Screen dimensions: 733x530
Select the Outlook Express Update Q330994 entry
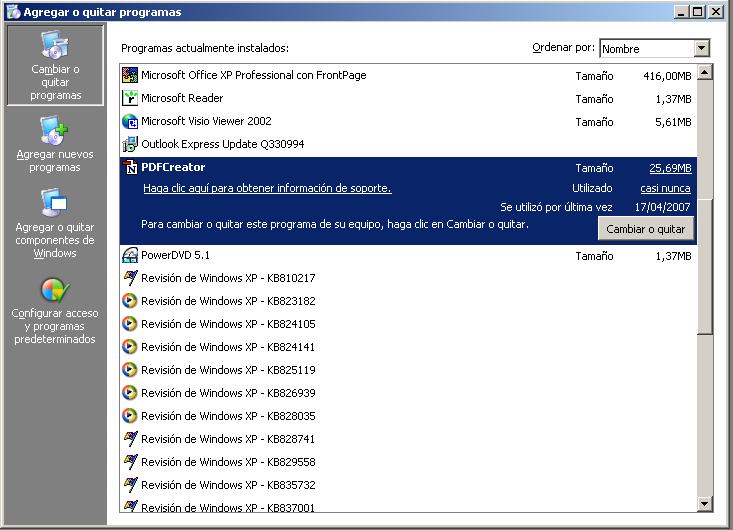pyautogui.click(x=408, y=144)
